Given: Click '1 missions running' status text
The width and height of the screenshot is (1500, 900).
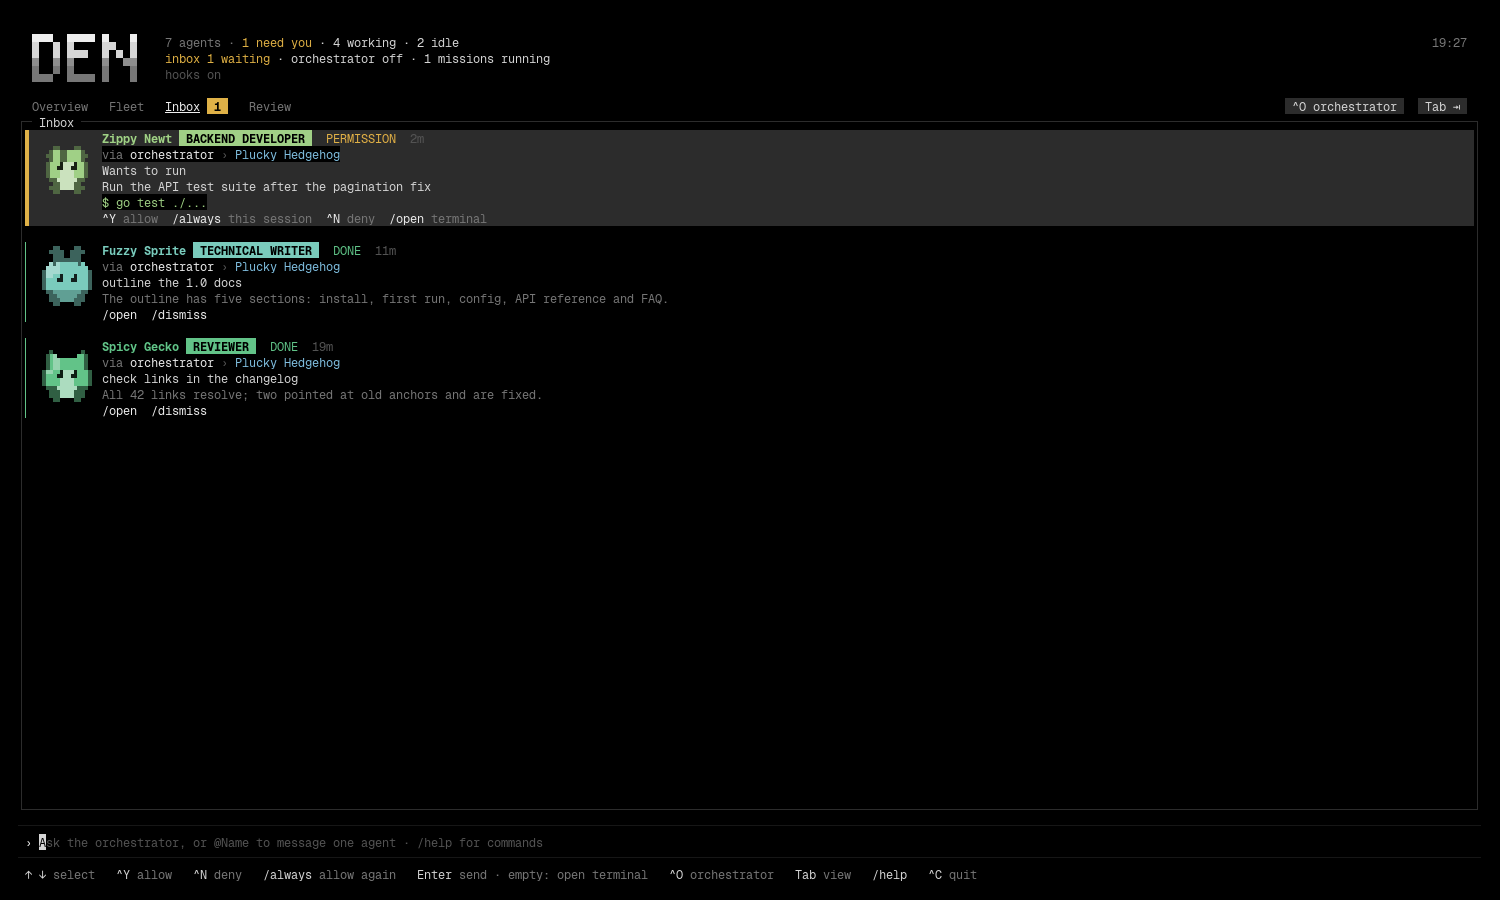Looking at the screenshot, I should (487, 59).
